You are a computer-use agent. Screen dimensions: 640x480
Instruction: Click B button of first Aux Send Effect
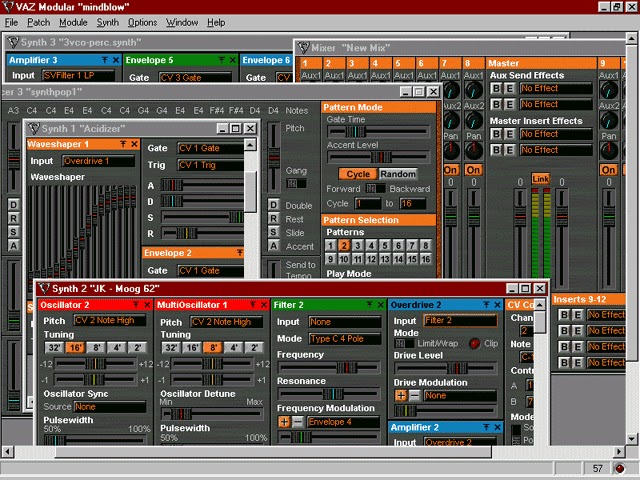point(496,88)
